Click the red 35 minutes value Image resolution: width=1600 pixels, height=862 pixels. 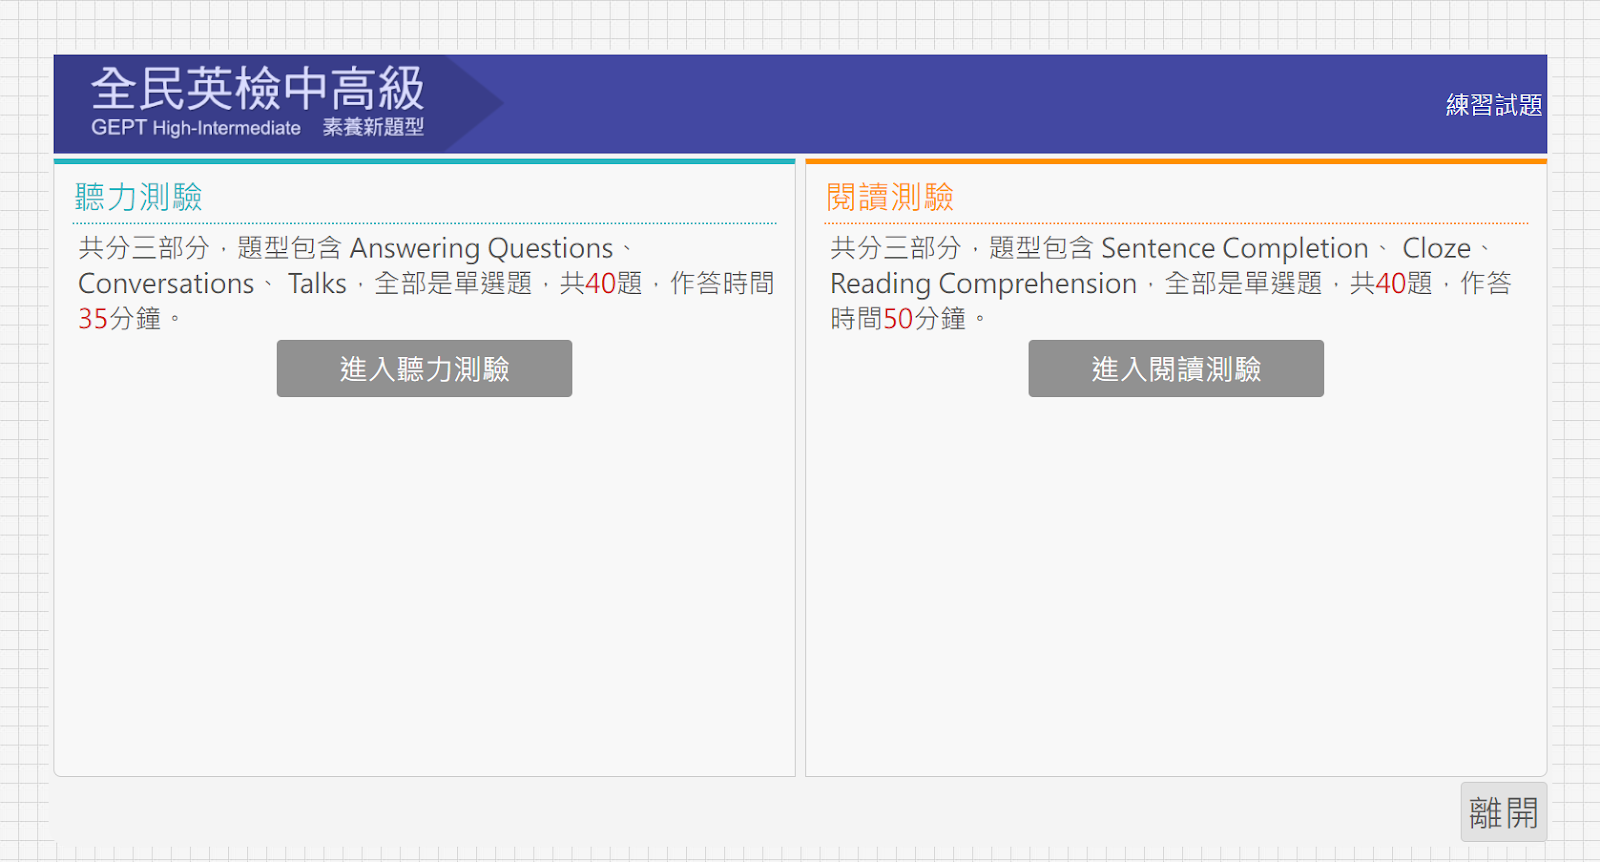(x=93, y=319)
